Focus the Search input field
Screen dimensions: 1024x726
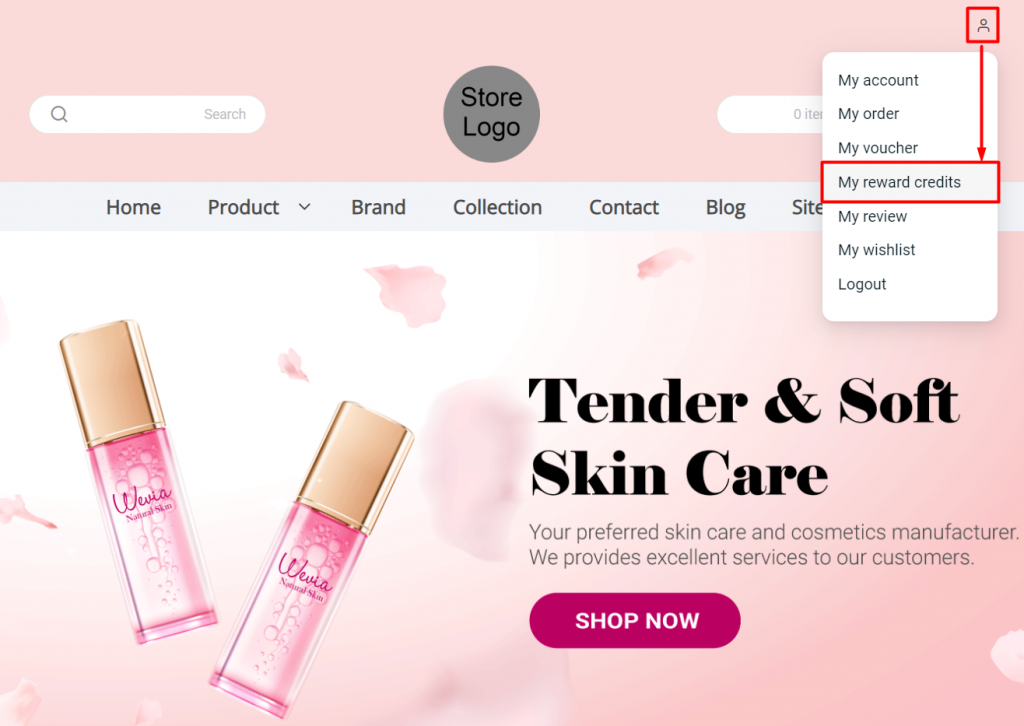tap(148, 114)
